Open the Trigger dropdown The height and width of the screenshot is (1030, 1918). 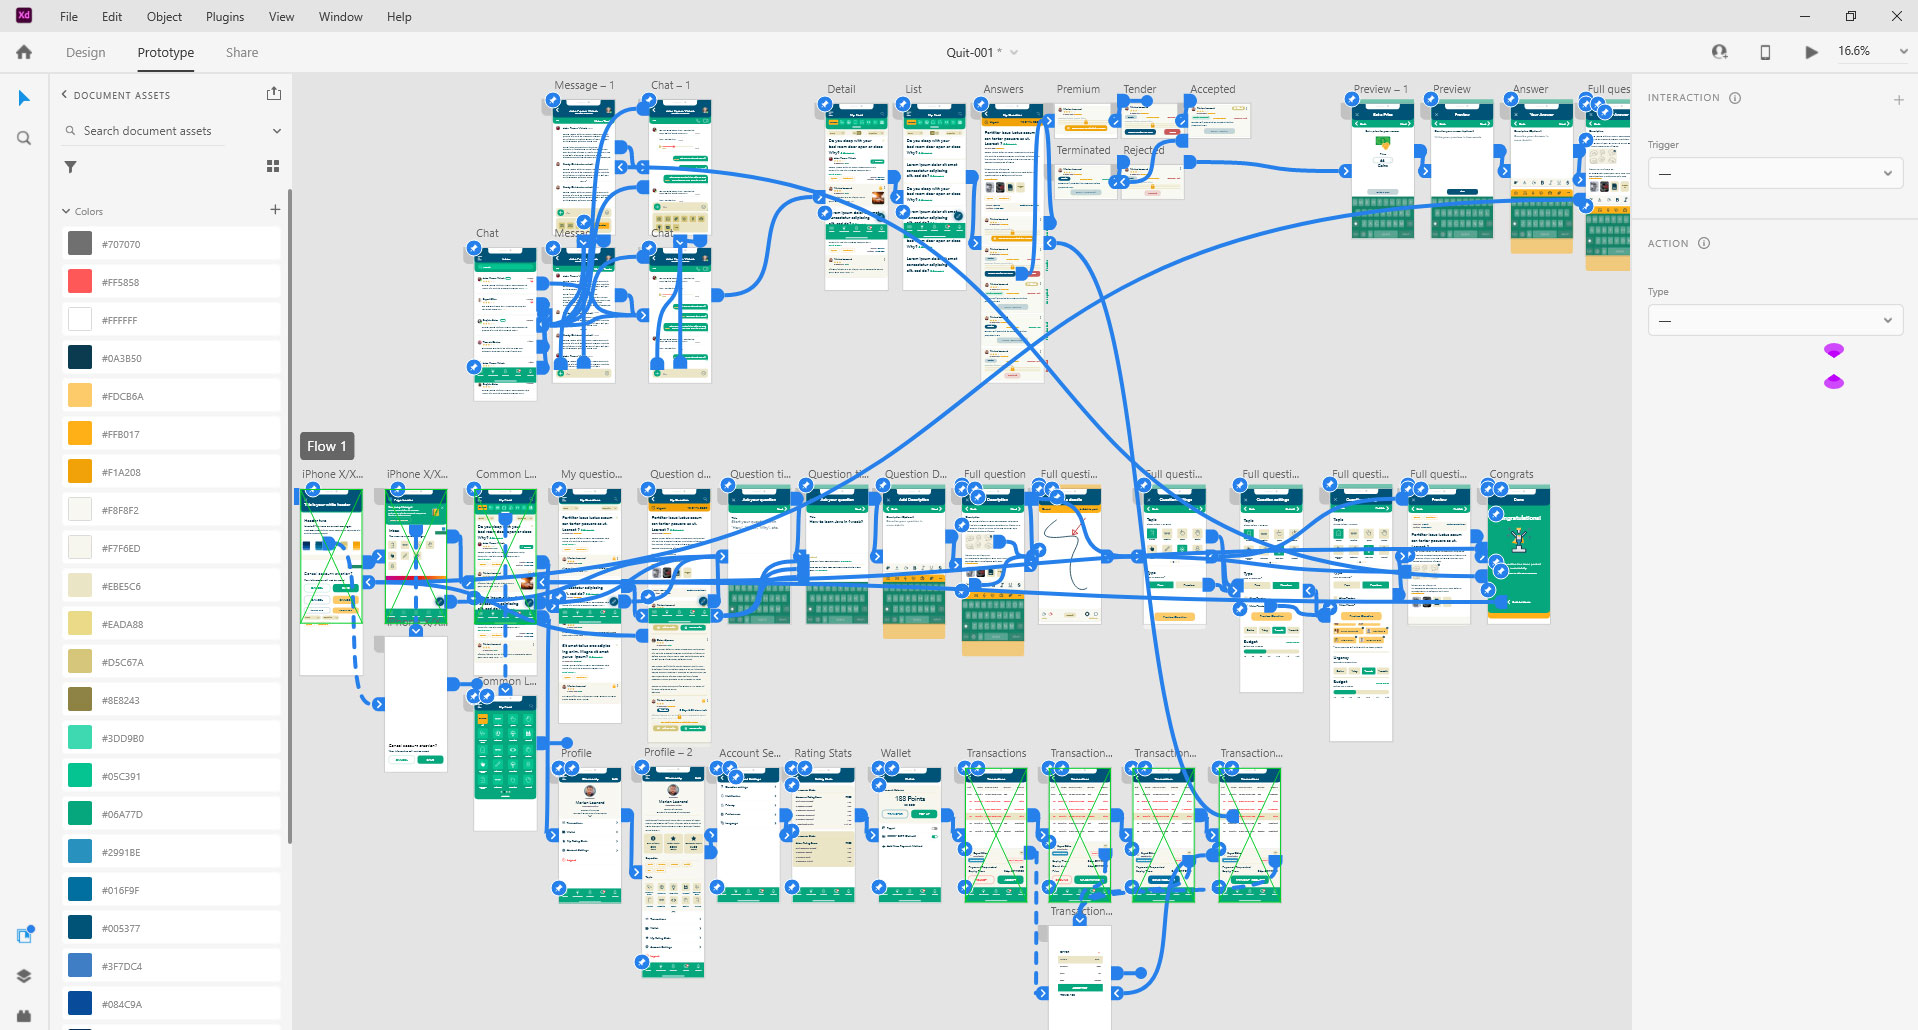(1774, 174)
